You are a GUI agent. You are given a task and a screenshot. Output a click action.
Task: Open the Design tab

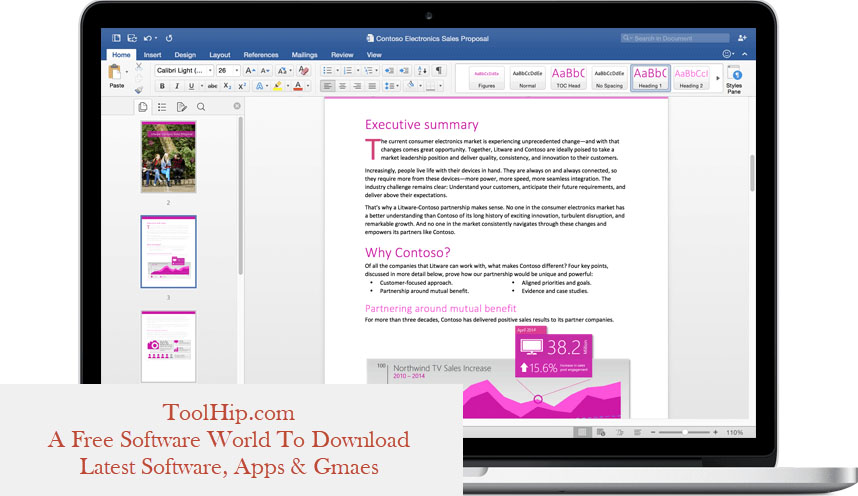click(185, 55)
